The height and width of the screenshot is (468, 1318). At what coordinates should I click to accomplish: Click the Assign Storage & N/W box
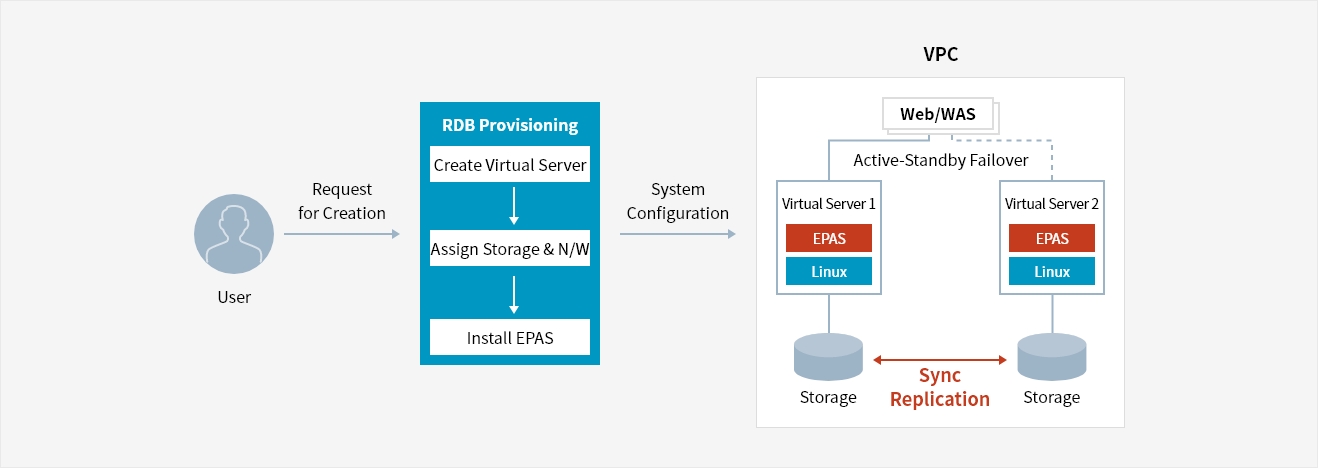point(510,250)
